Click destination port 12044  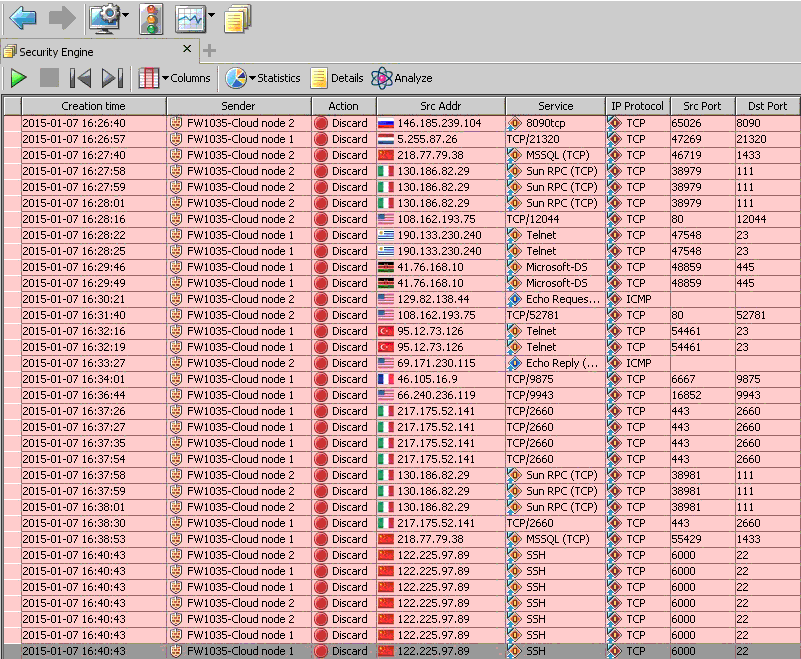coord(751,219)
